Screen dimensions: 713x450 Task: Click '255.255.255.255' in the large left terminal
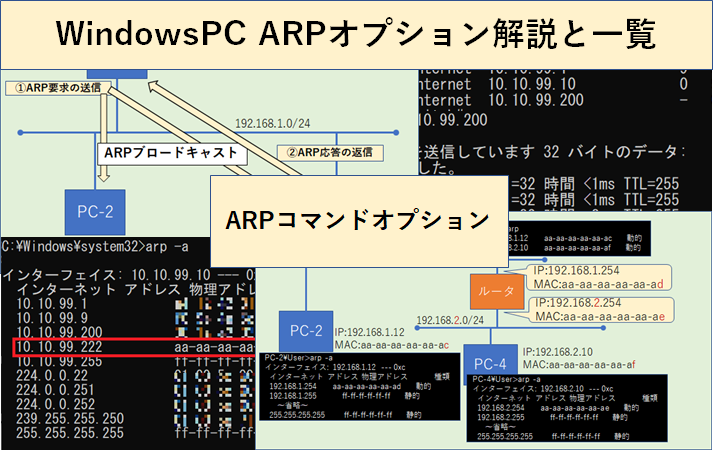(x=70, y=433)
